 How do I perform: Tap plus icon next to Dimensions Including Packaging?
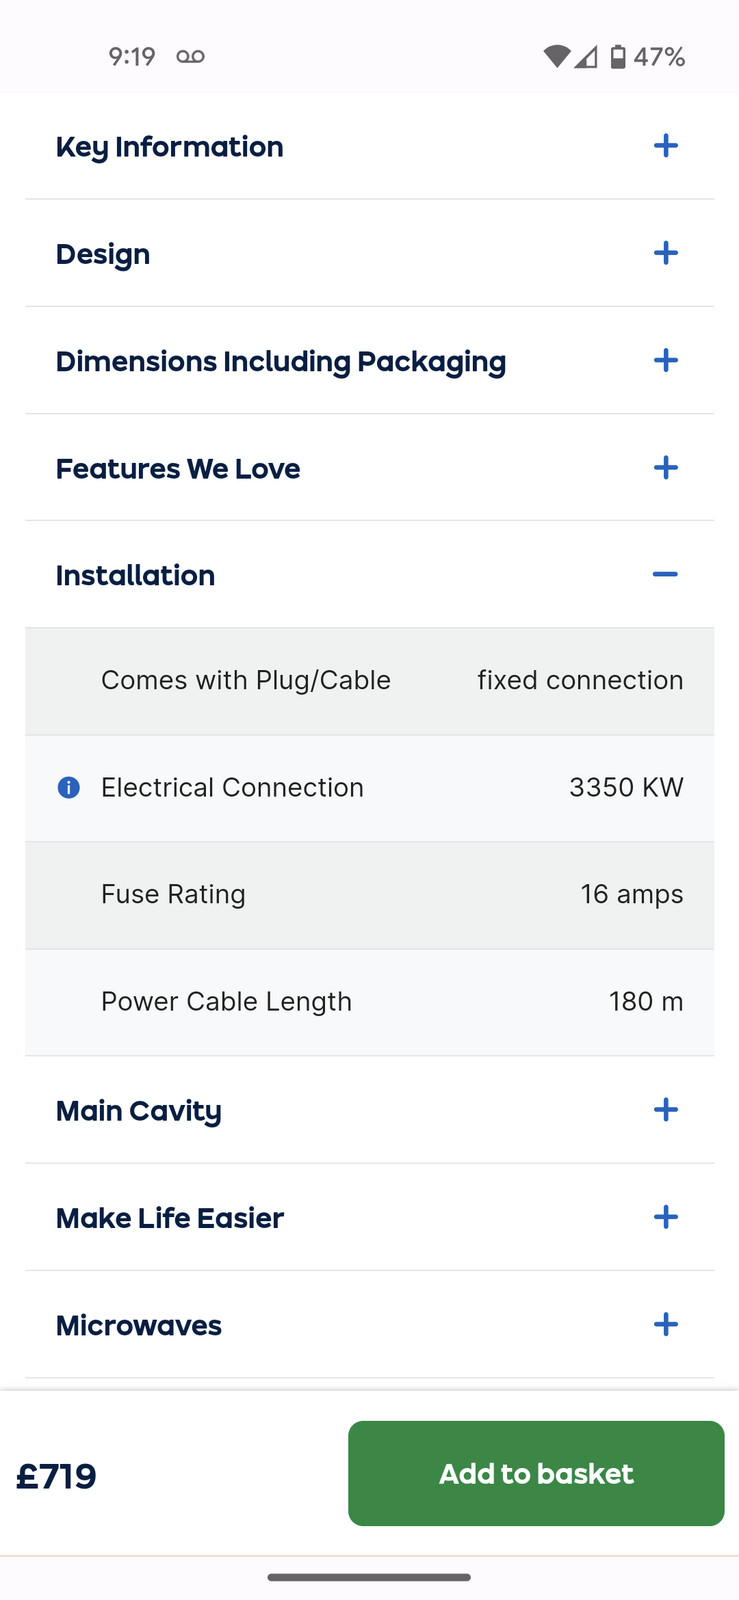point(665,360)
